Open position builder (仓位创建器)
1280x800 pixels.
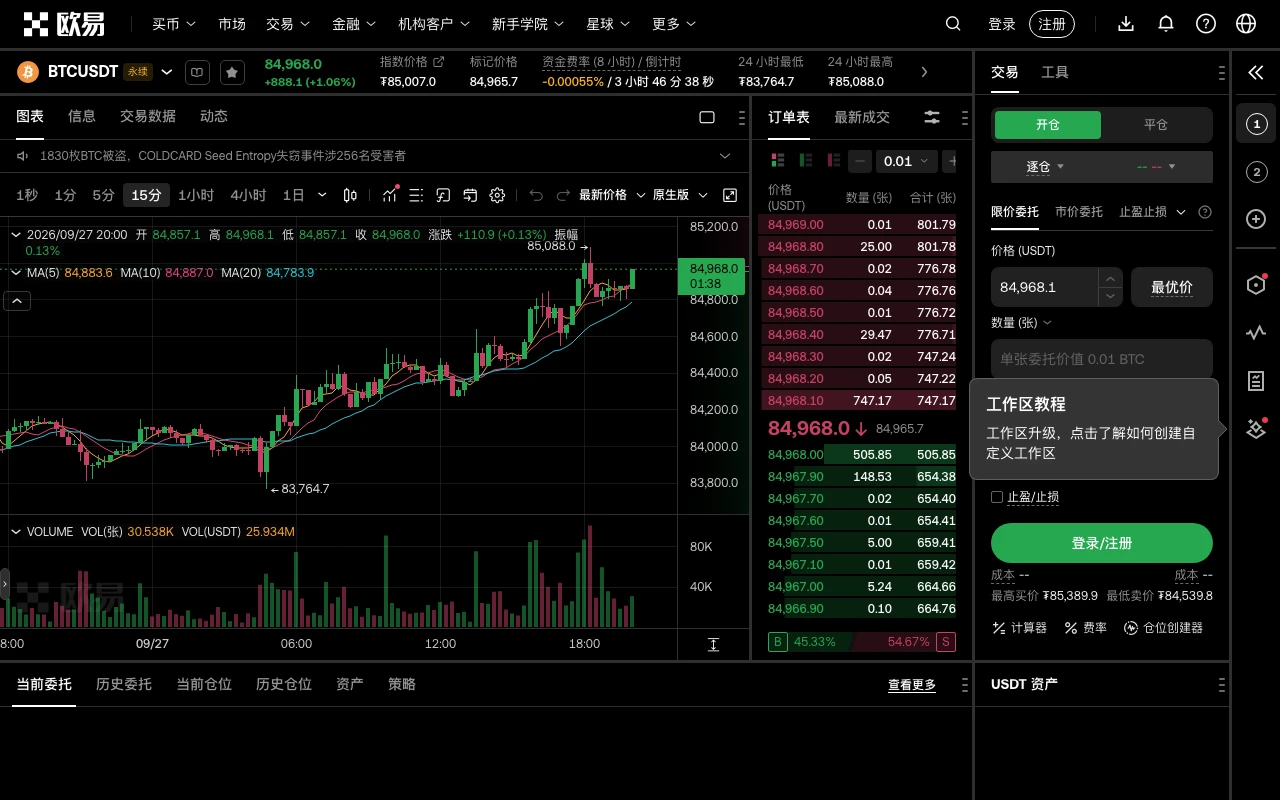(1163, 628)
